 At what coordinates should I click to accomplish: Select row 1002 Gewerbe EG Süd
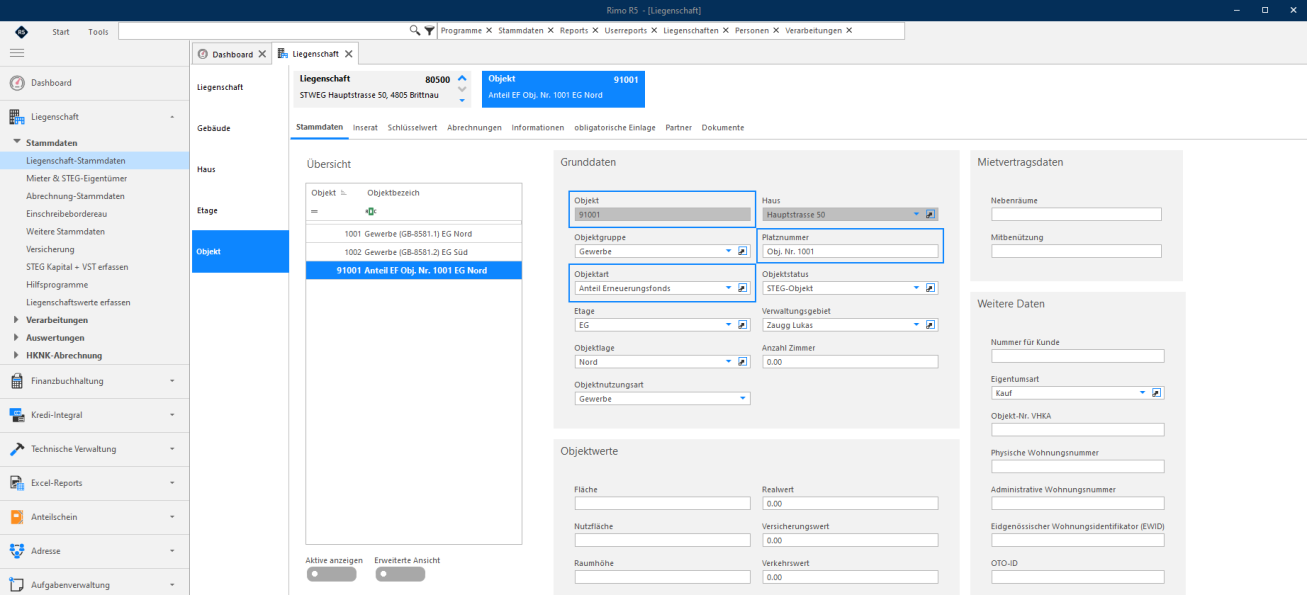[x=414, y=252]
